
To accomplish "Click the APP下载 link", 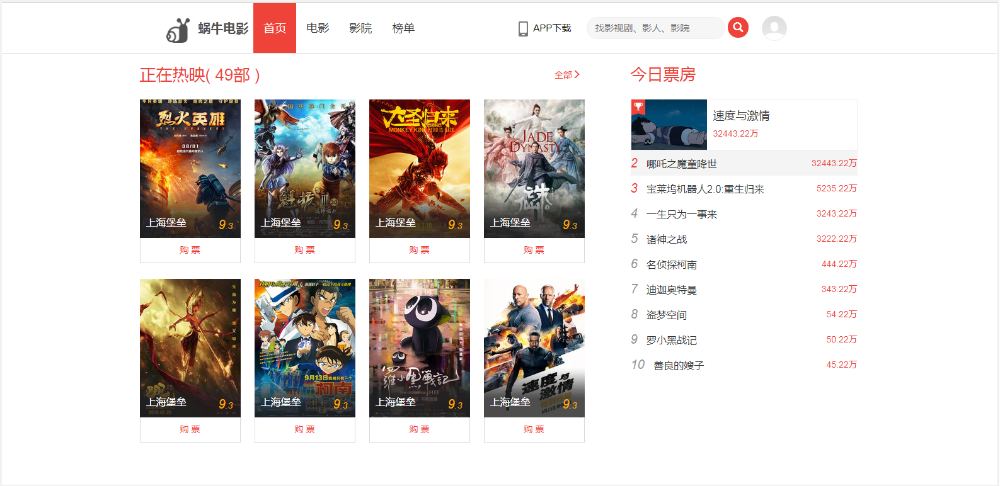I will tap(552, 28).
